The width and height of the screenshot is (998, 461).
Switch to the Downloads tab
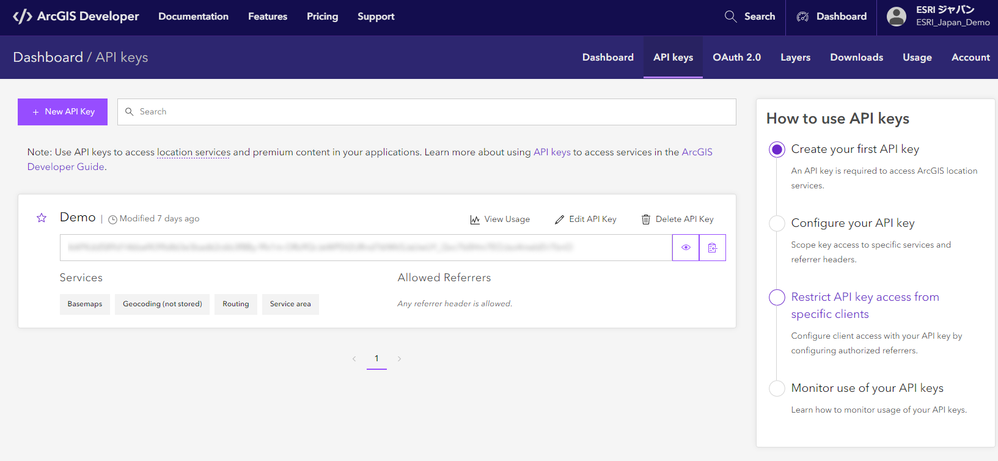[857, 57]
